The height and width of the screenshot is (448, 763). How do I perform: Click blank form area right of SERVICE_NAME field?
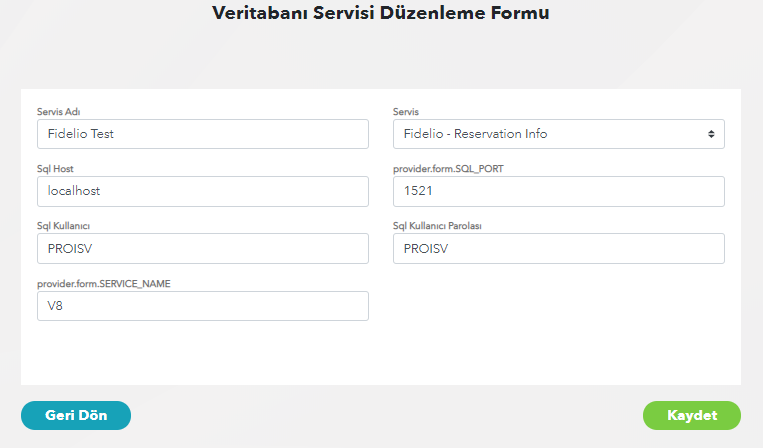[x=556, y=310]
